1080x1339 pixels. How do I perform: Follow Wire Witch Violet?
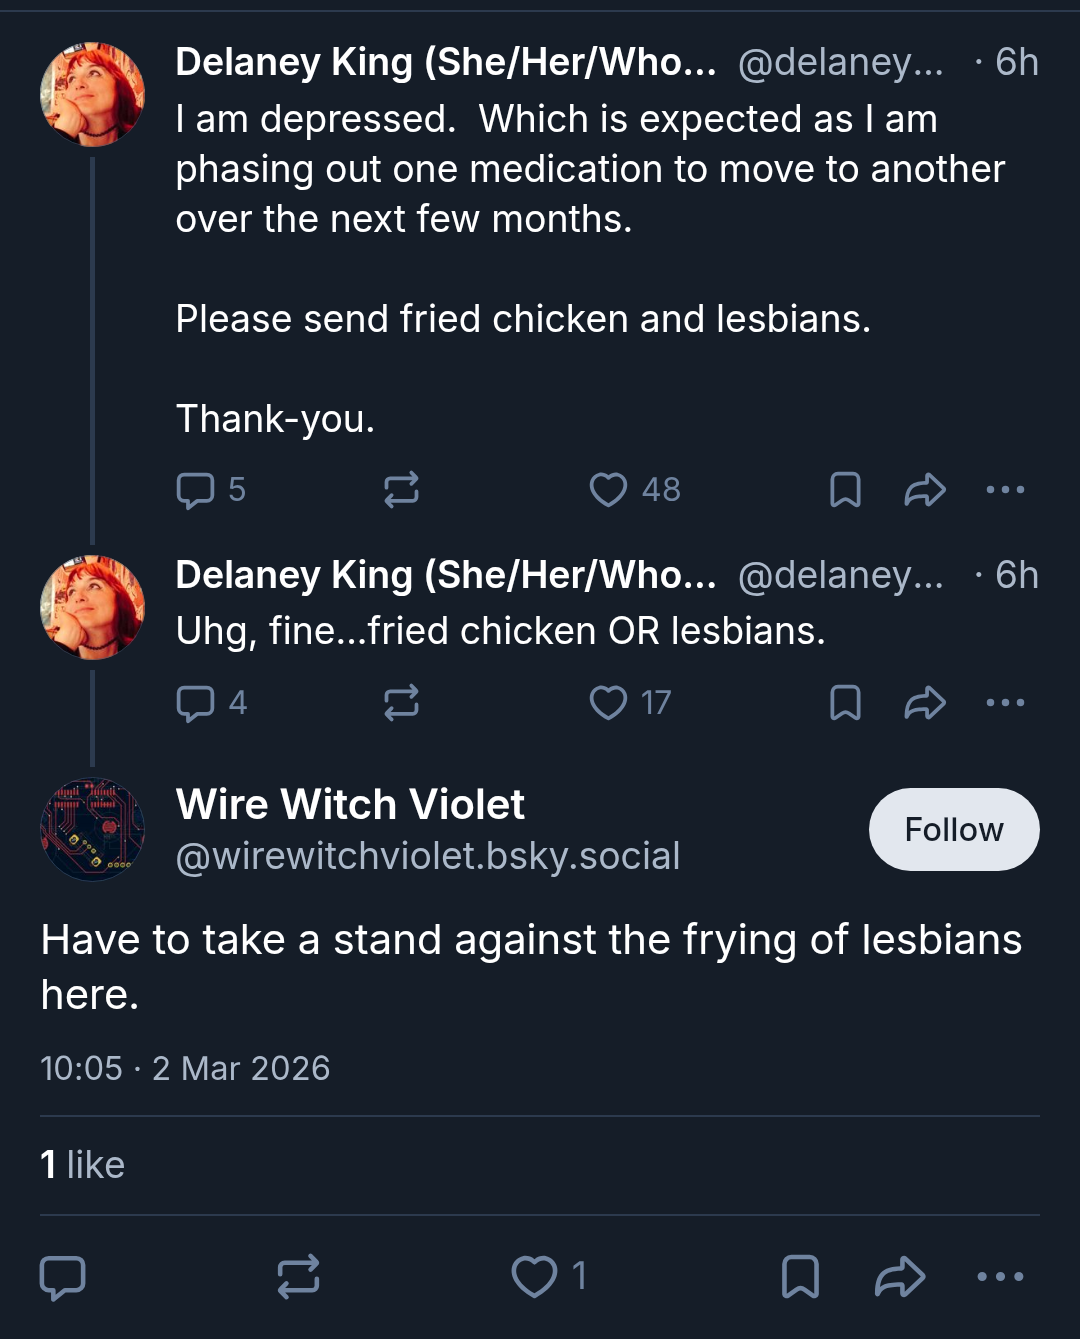pos(954,829)
